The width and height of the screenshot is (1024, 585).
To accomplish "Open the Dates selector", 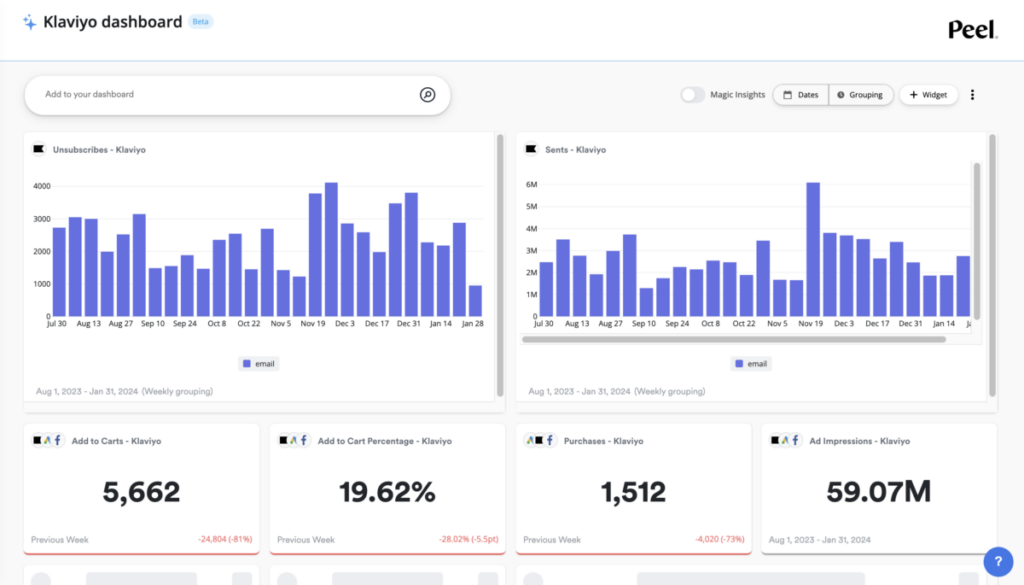I will click(800, 94).
